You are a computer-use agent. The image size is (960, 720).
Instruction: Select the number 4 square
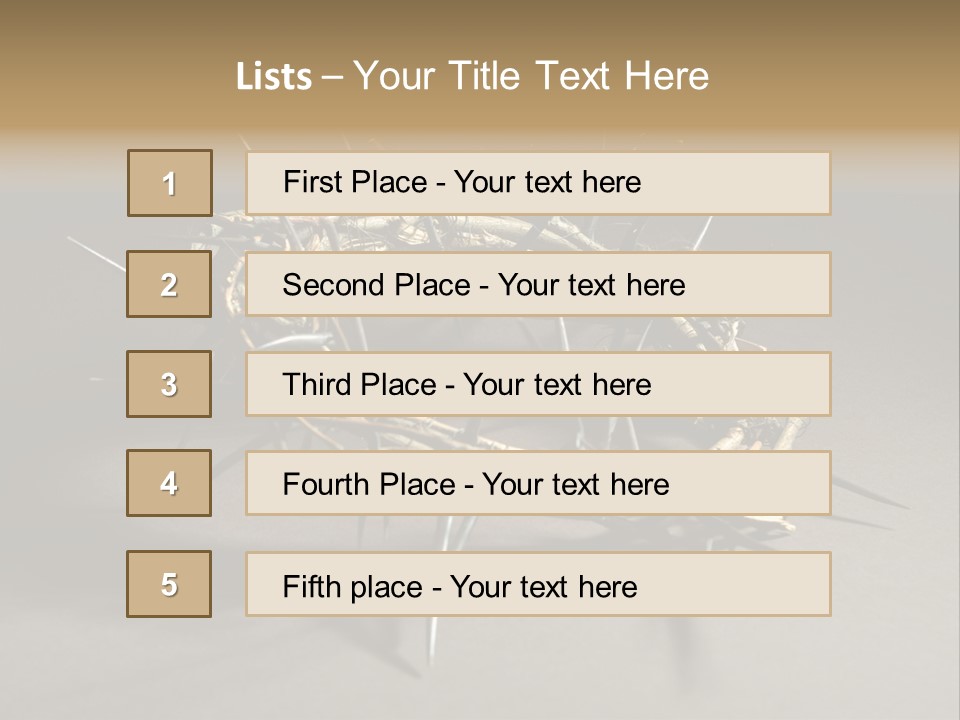tap(169, 484)
